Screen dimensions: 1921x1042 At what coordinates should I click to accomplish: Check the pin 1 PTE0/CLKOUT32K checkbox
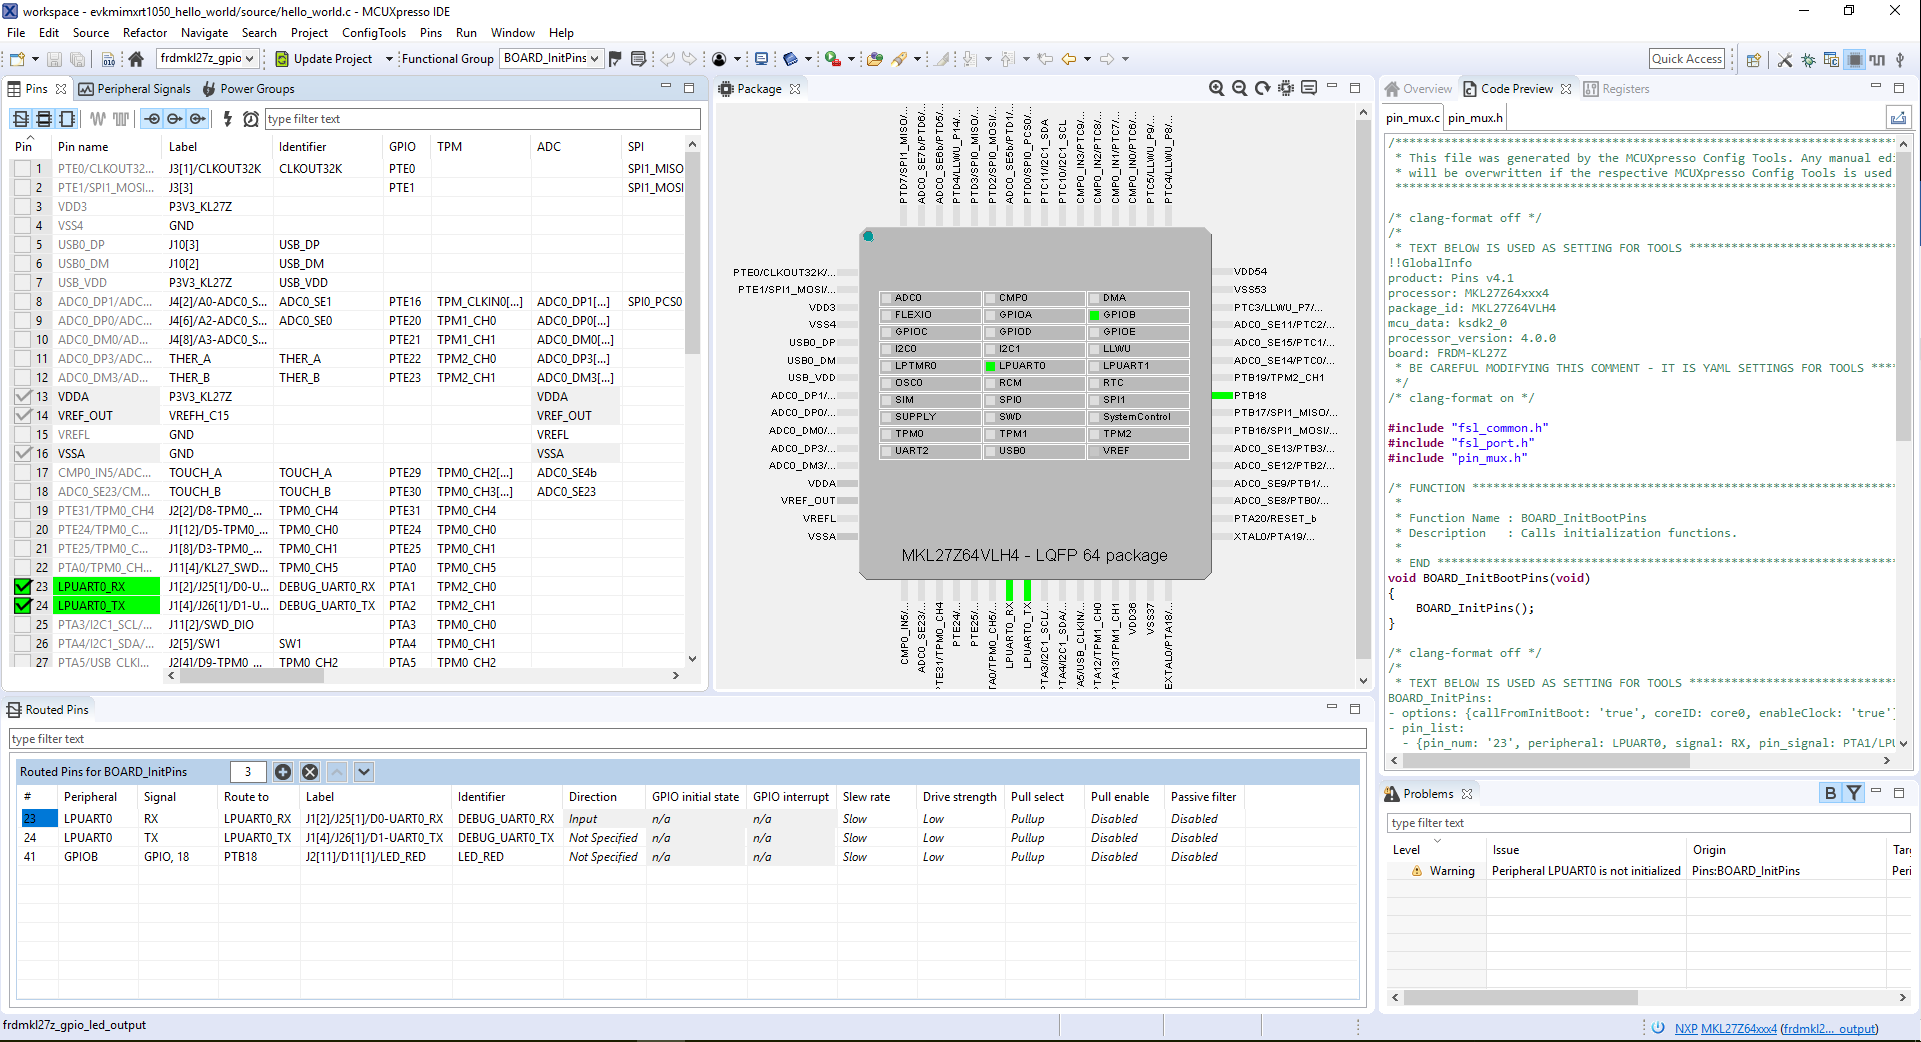click(22, 169)
